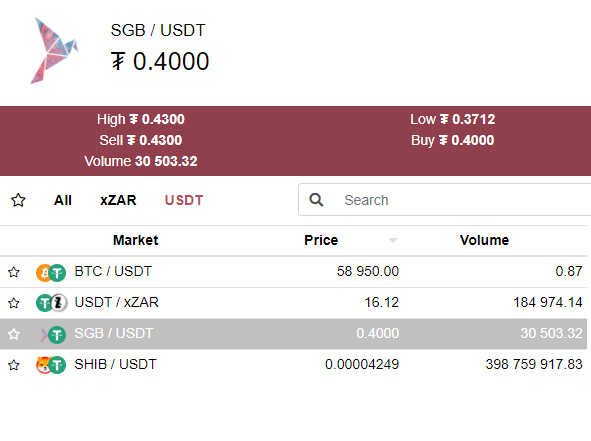Click the search magnifier icon

pos(316,200)
